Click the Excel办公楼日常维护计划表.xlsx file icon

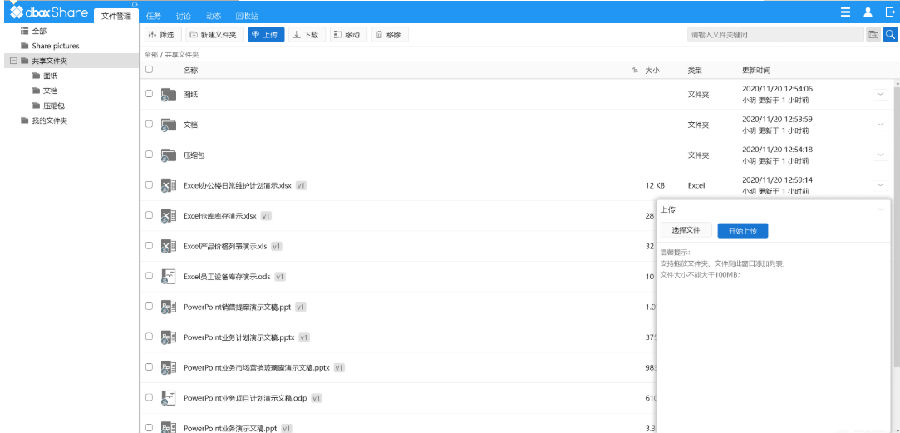[168, 186]
